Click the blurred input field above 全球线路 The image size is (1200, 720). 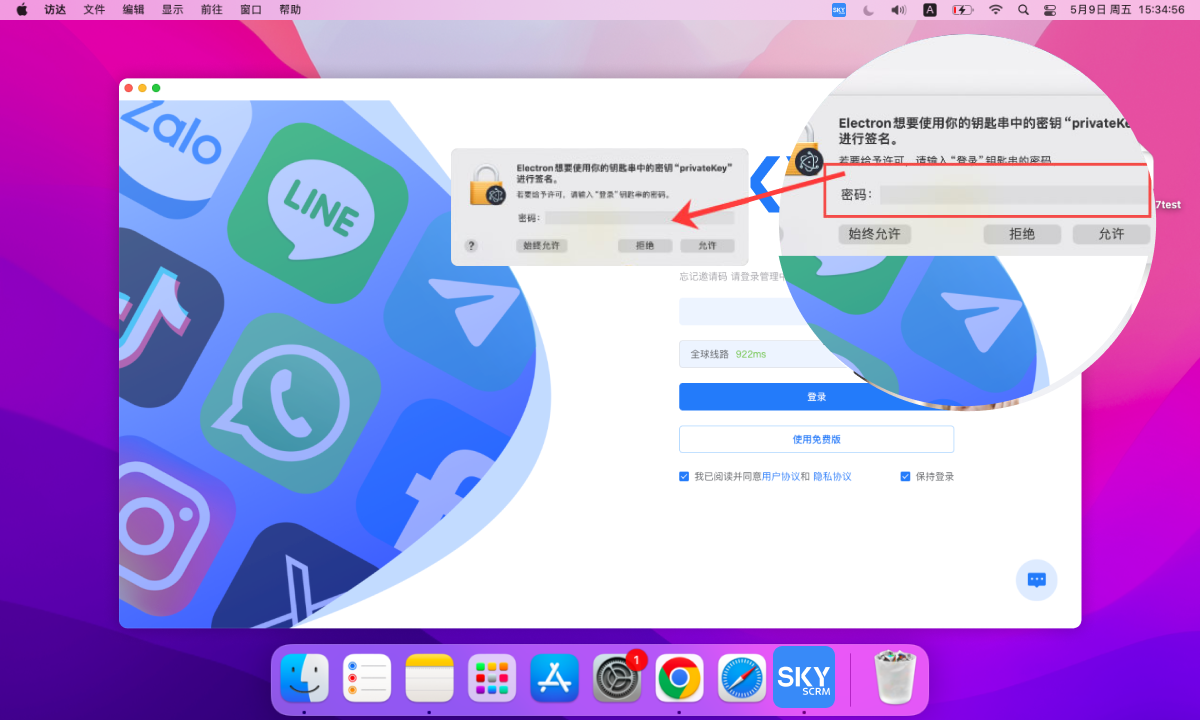point(816,311)
